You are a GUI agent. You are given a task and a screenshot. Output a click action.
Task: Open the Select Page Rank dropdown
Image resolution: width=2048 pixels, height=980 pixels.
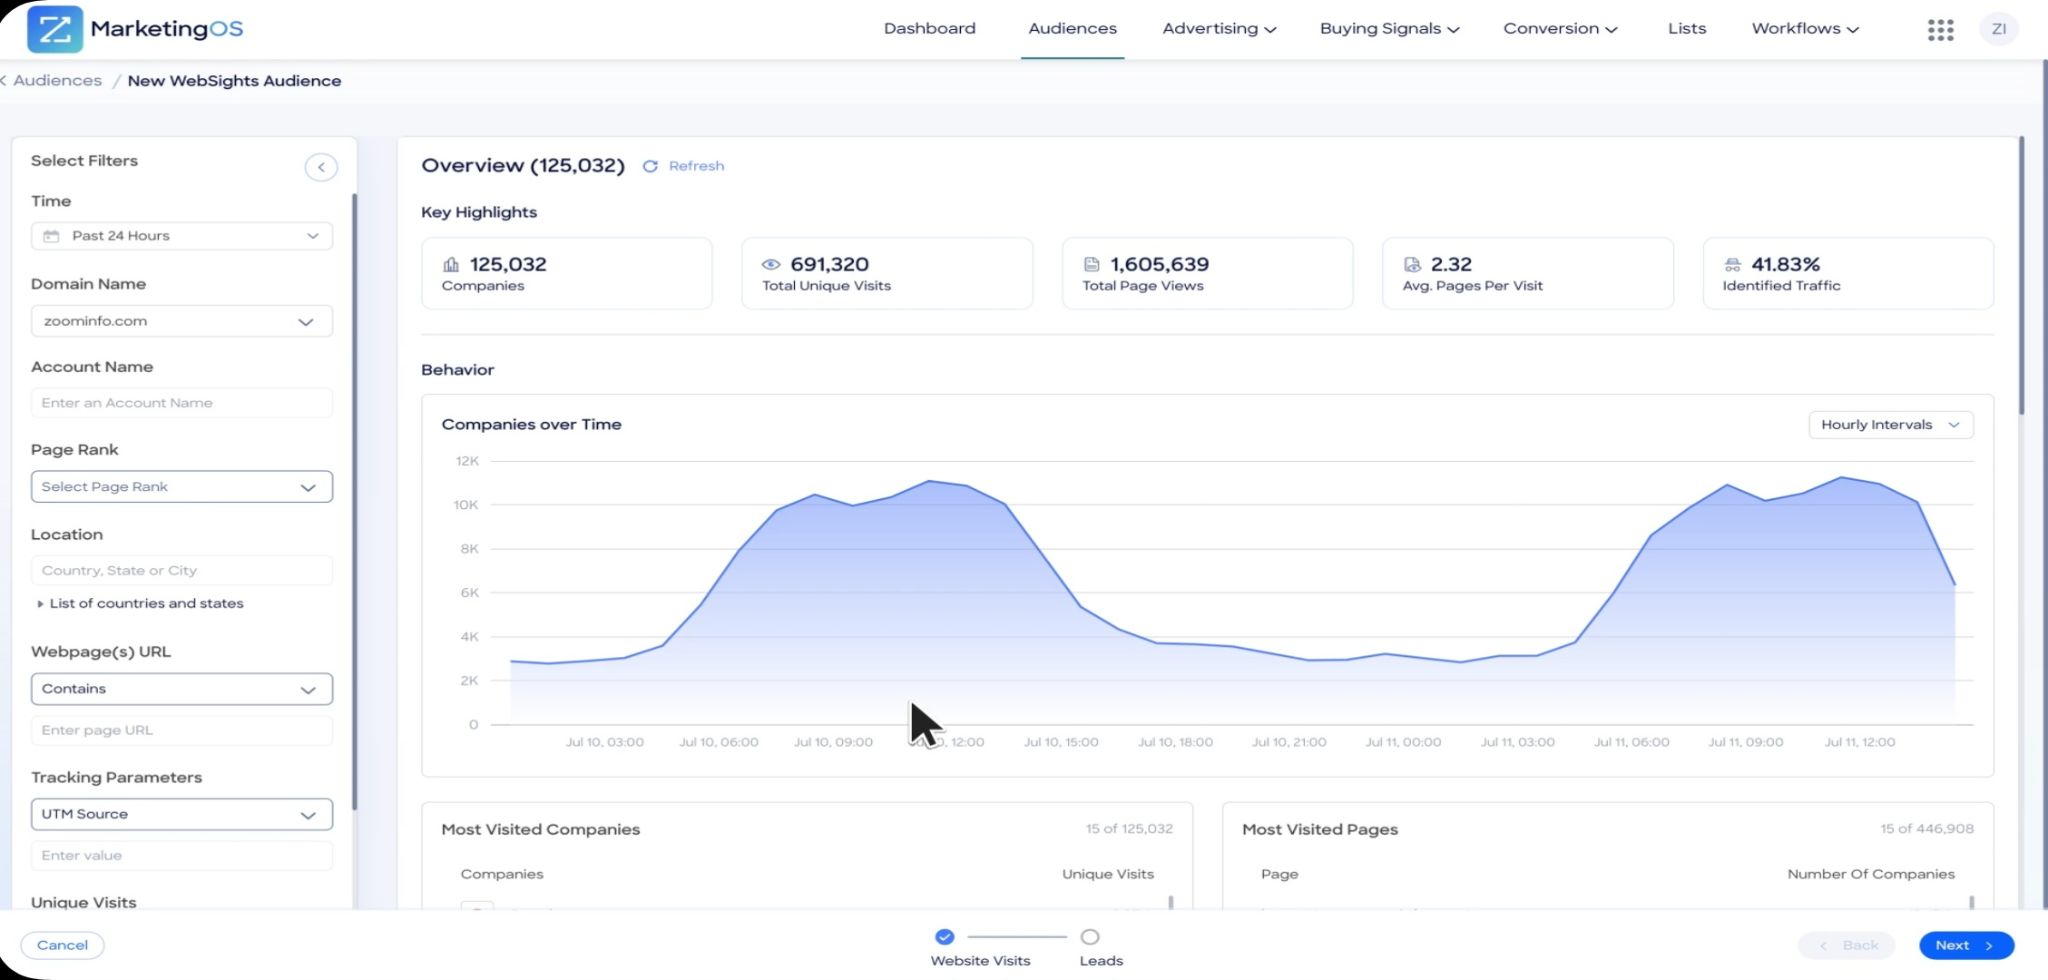click(182, 487)
